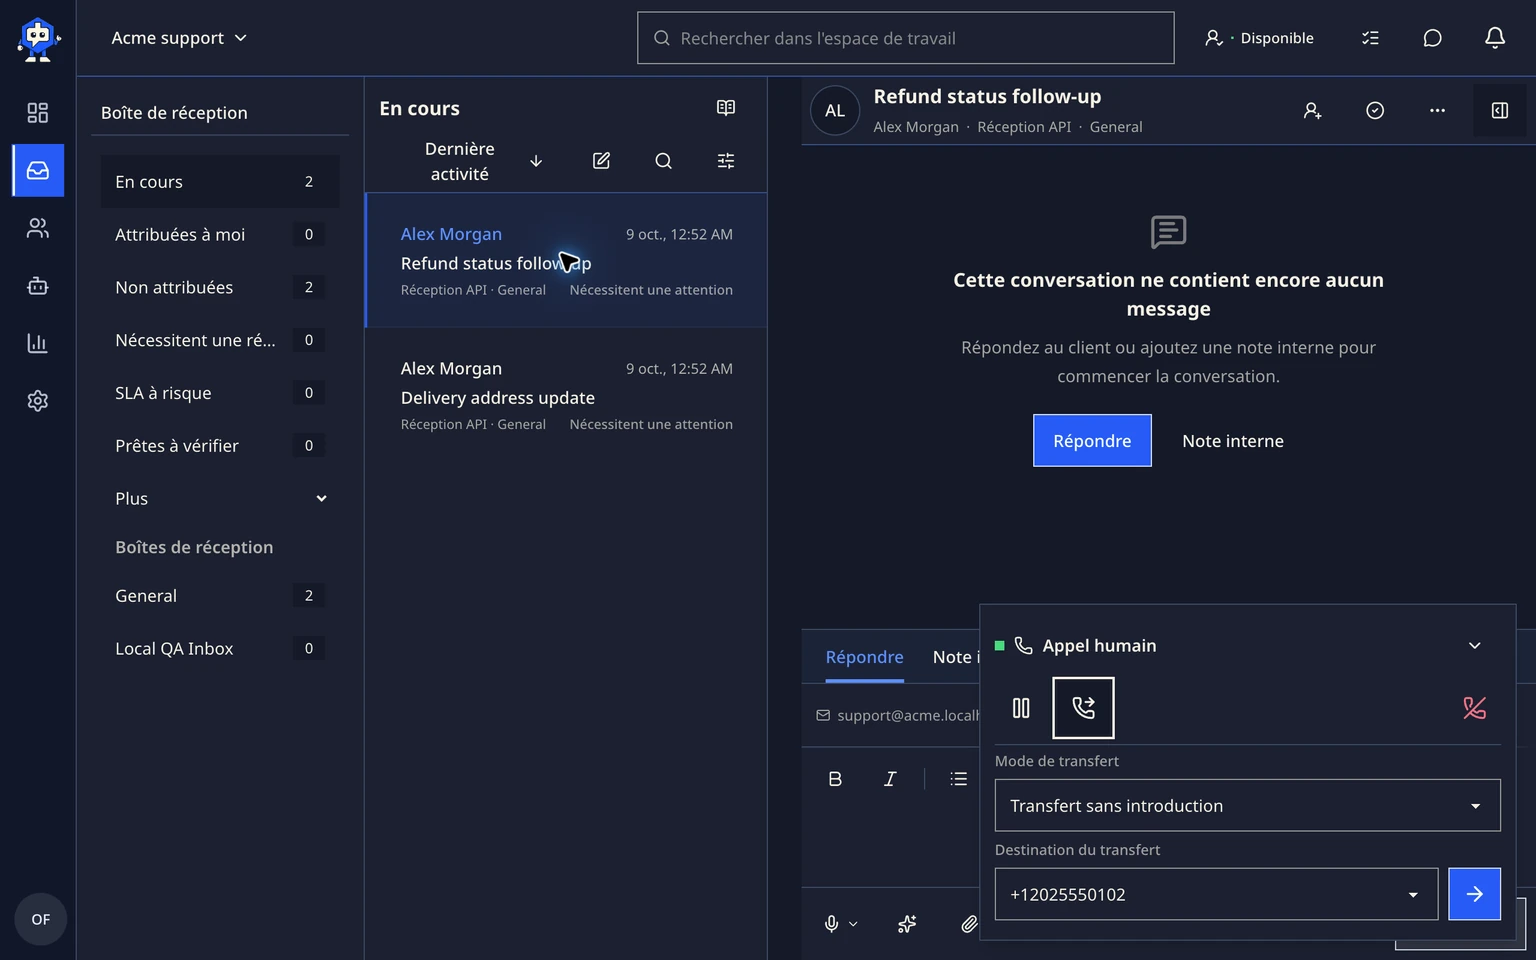Click the compose new conversation icon

pyautogui.click(x=601, y=161)
